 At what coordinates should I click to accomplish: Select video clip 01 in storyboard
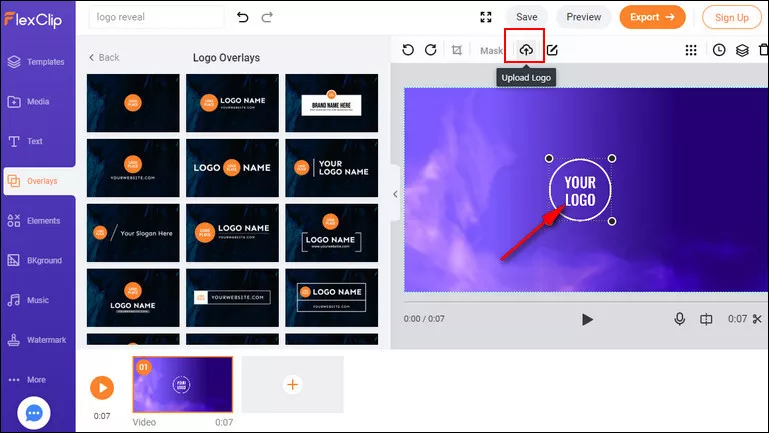[182, 384]
